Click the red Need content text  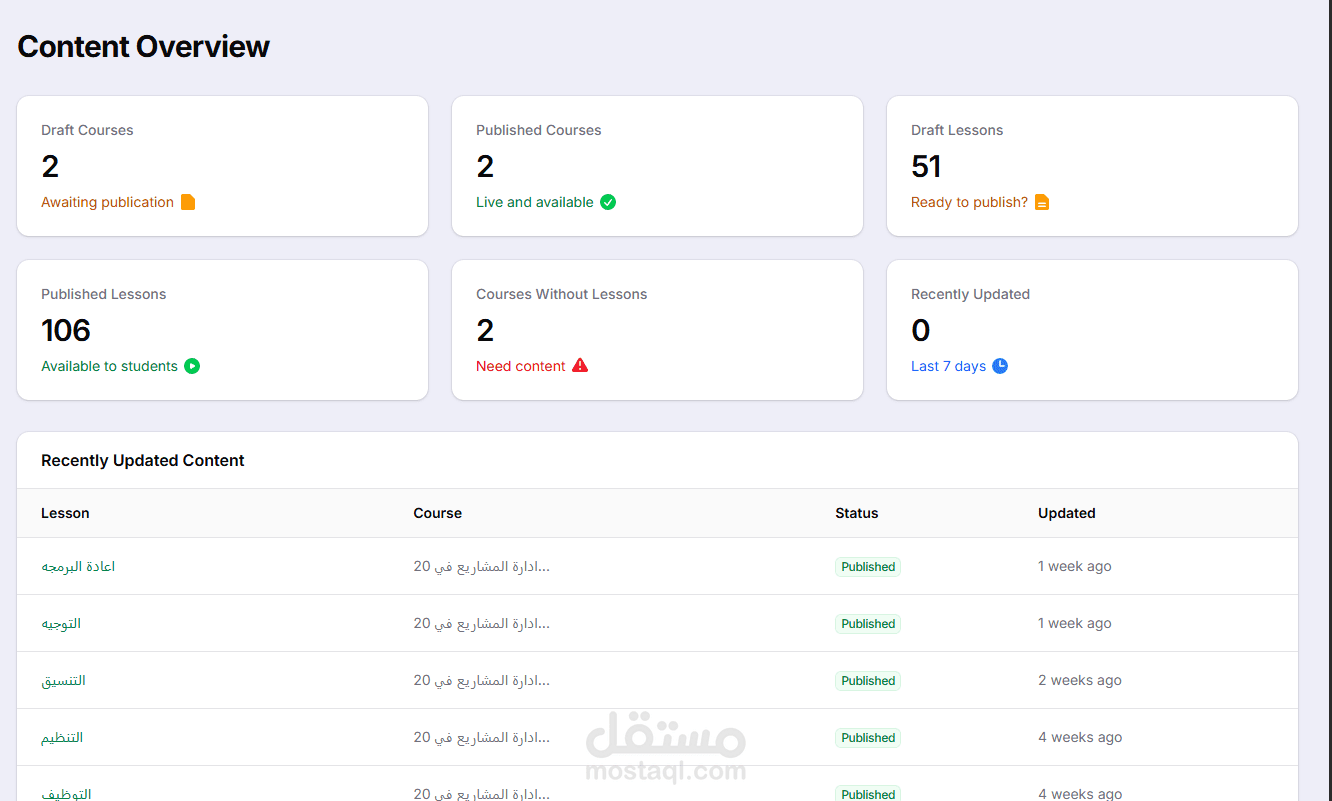pyautogui.click(x=521, y=366)
